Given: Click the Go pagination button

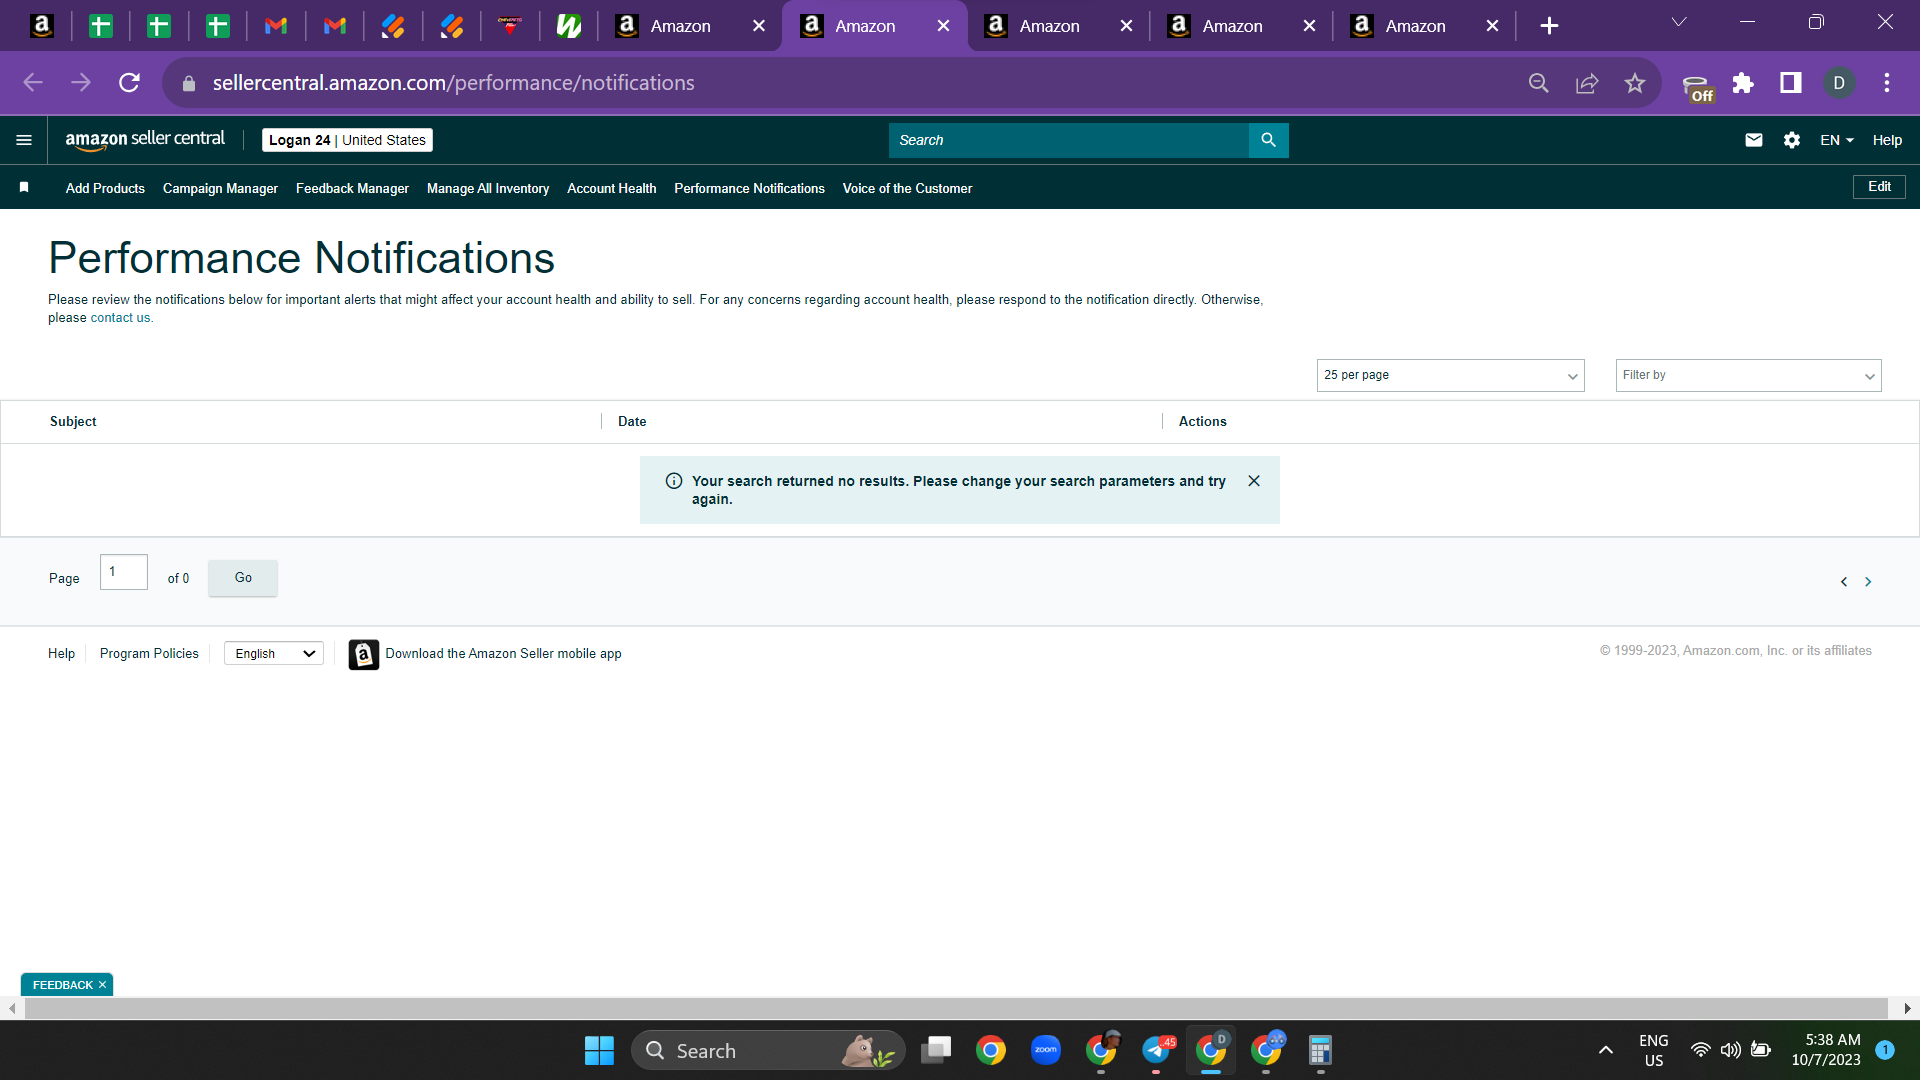Looking at the screenshot, I should click(243, 578).
